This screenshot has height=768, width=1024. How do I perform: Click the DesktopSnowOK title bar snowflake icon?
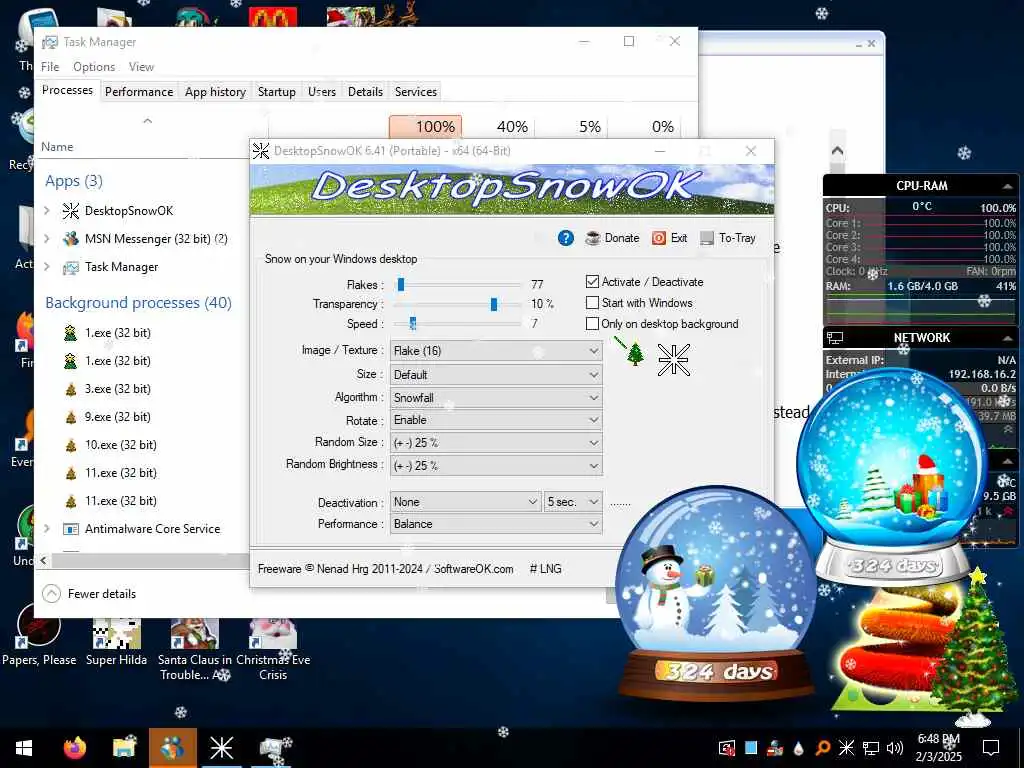coord(261,151)
